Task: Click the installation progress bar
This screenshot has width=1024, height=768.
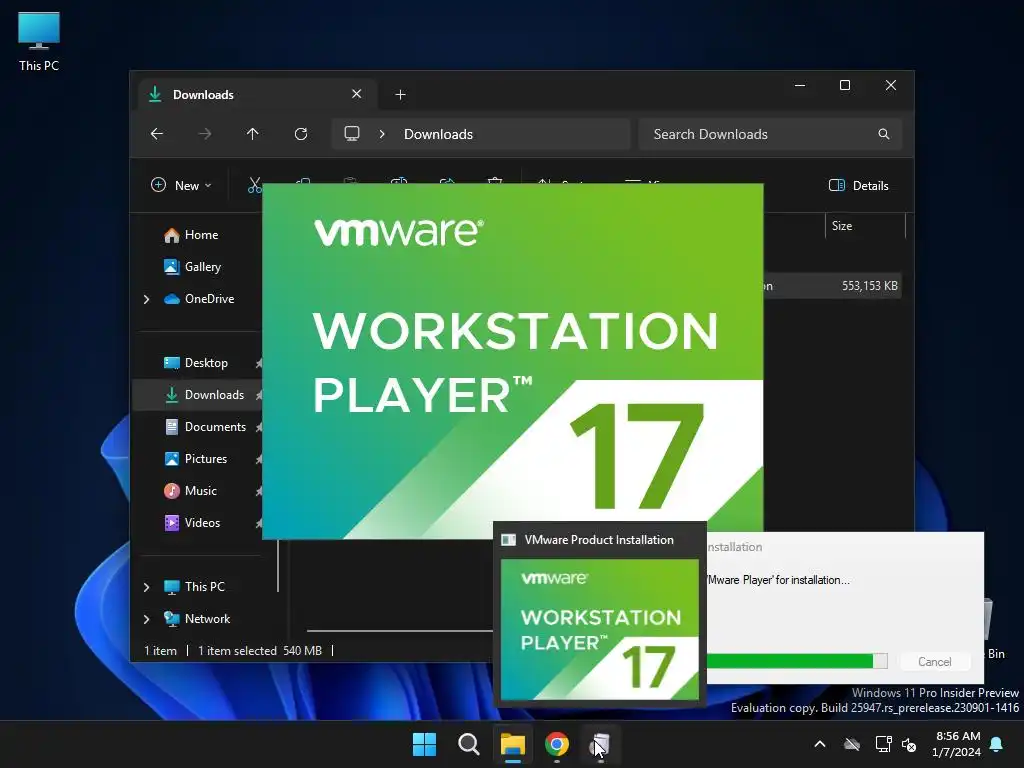Action: point(797,661)
